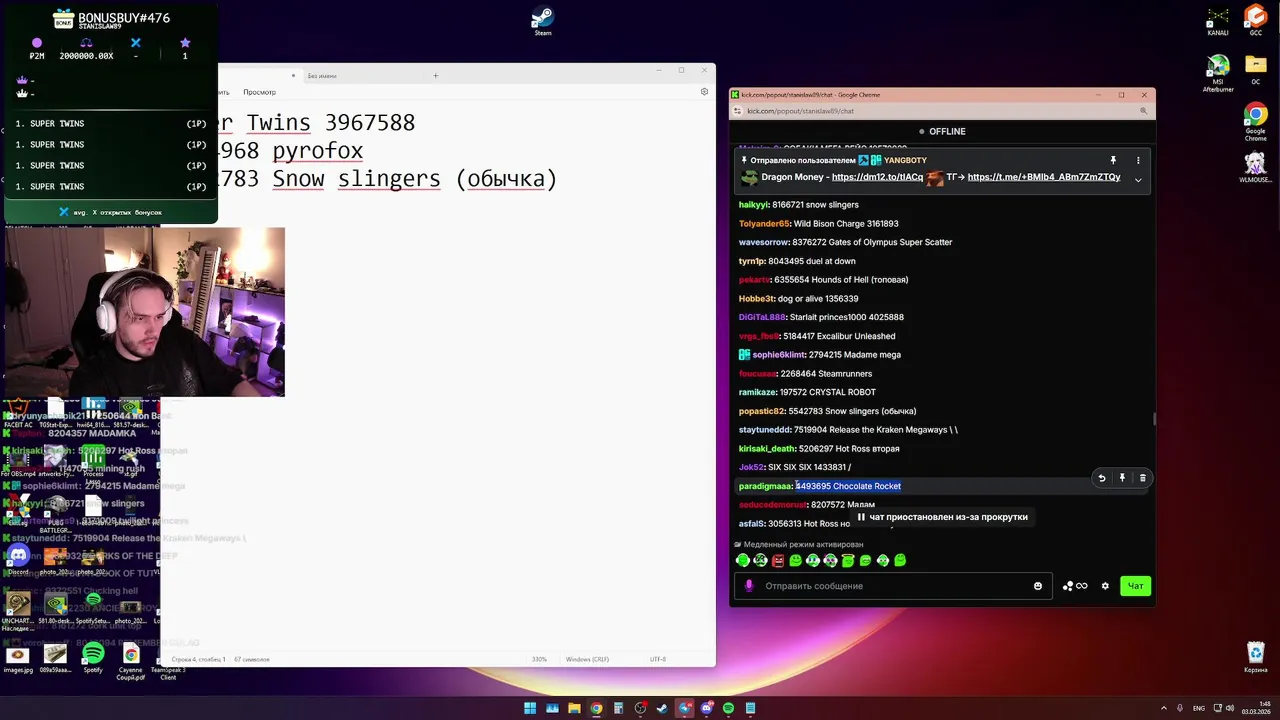
Task: Add a new tab in Notepad
Action: (x=435, y=76)
